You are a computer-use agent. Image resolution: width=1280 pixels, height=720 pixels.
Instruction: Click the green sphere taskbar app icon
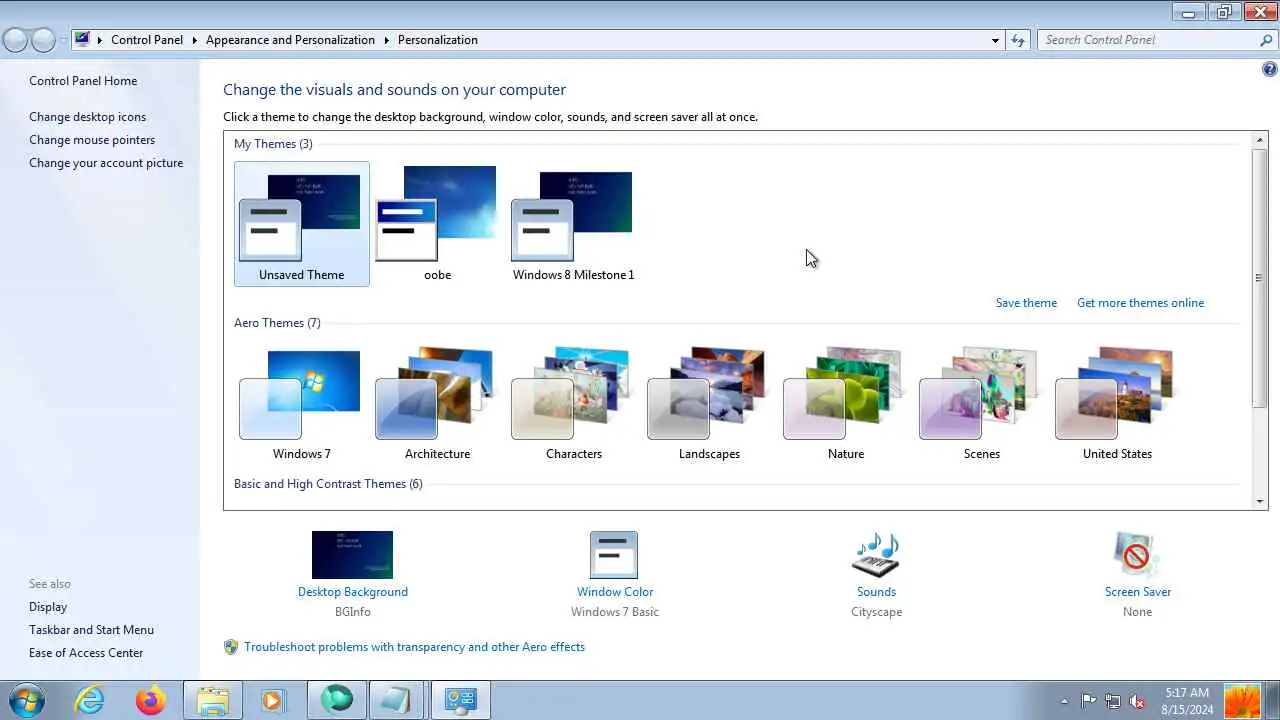pyautogui.click(x=337, y=700)
